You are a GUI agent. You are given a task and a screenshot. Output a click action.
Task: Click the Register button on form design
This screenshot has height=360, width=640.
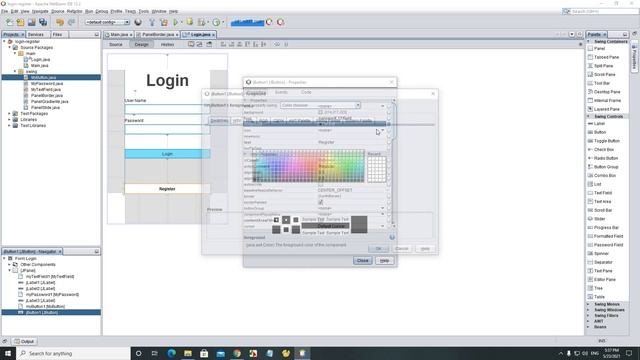(x=167, y=189)
